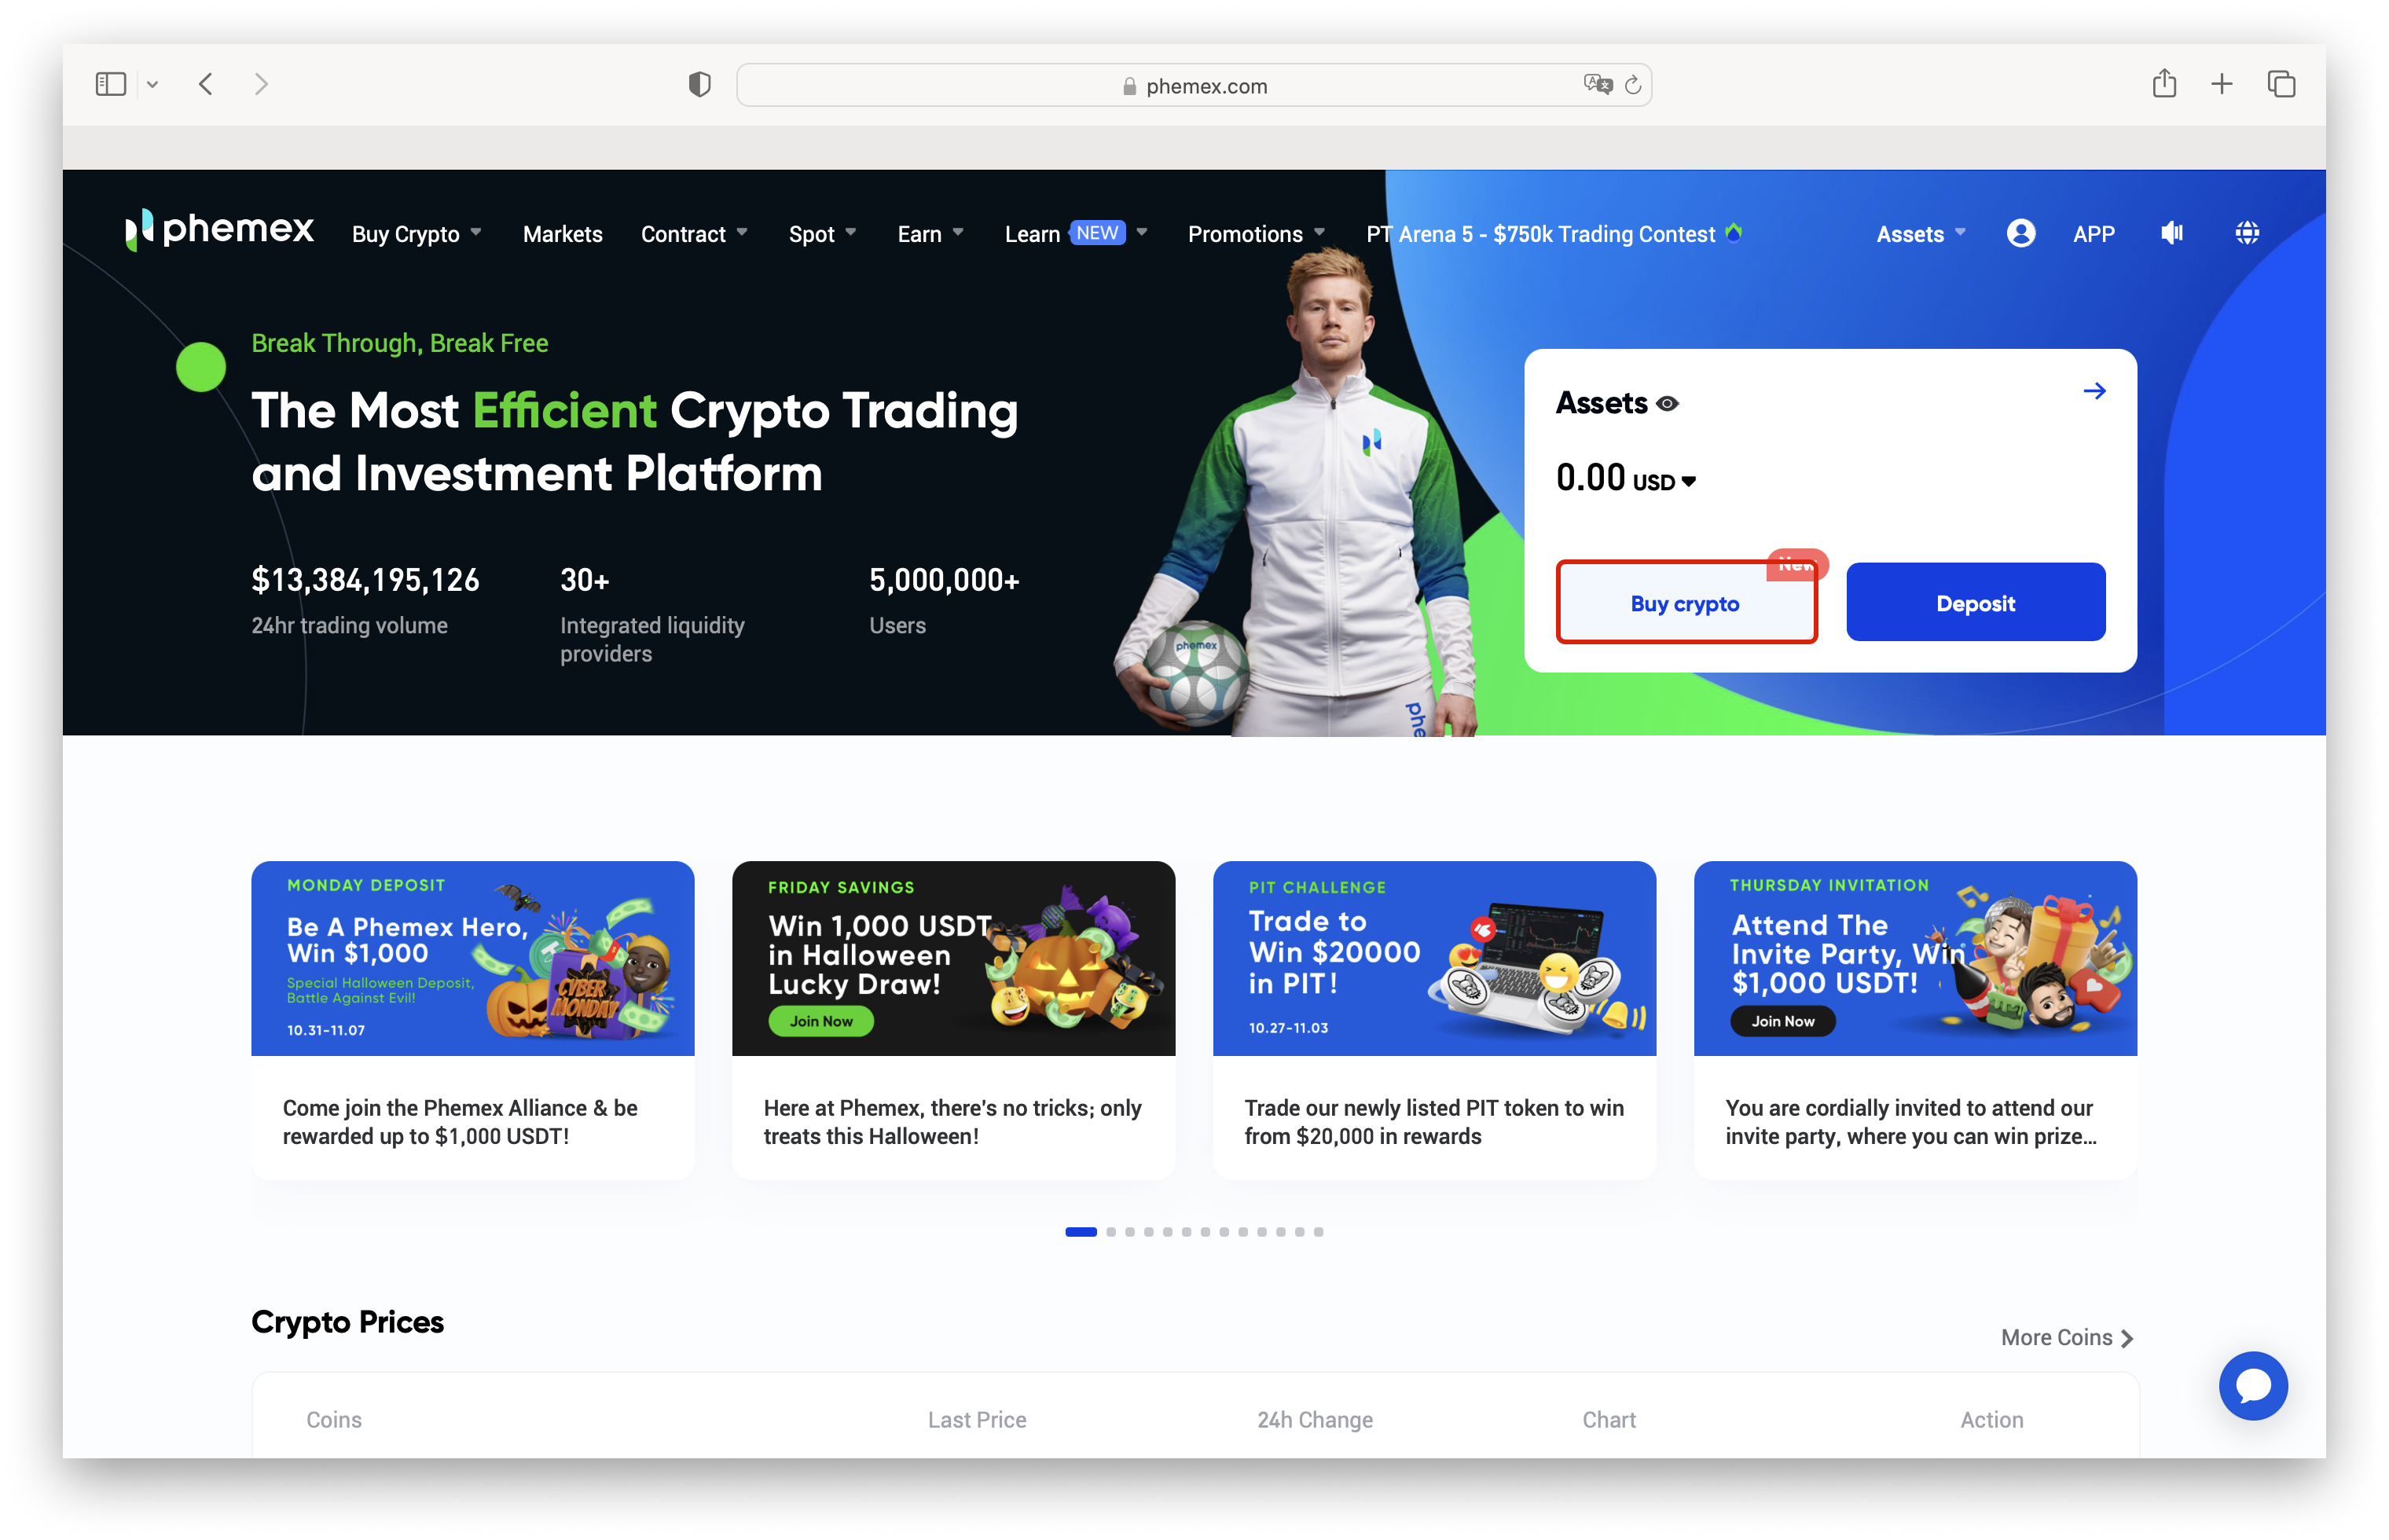This screenshot has height=1540, width=2389.
Task: Click the Phemex logo
Action: [219, 231]
